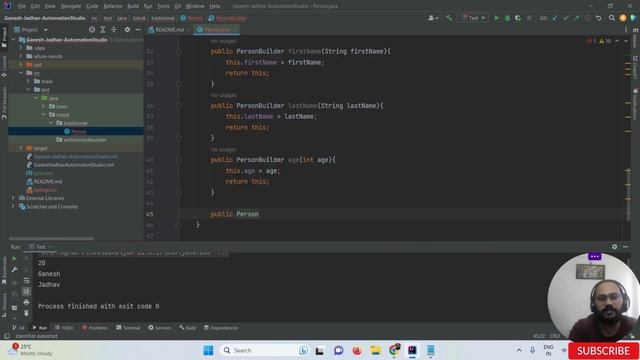This screenshot has width=640, height=360.
Task: Open the Dependencies tool window
Action: click(x=221, y=328)
